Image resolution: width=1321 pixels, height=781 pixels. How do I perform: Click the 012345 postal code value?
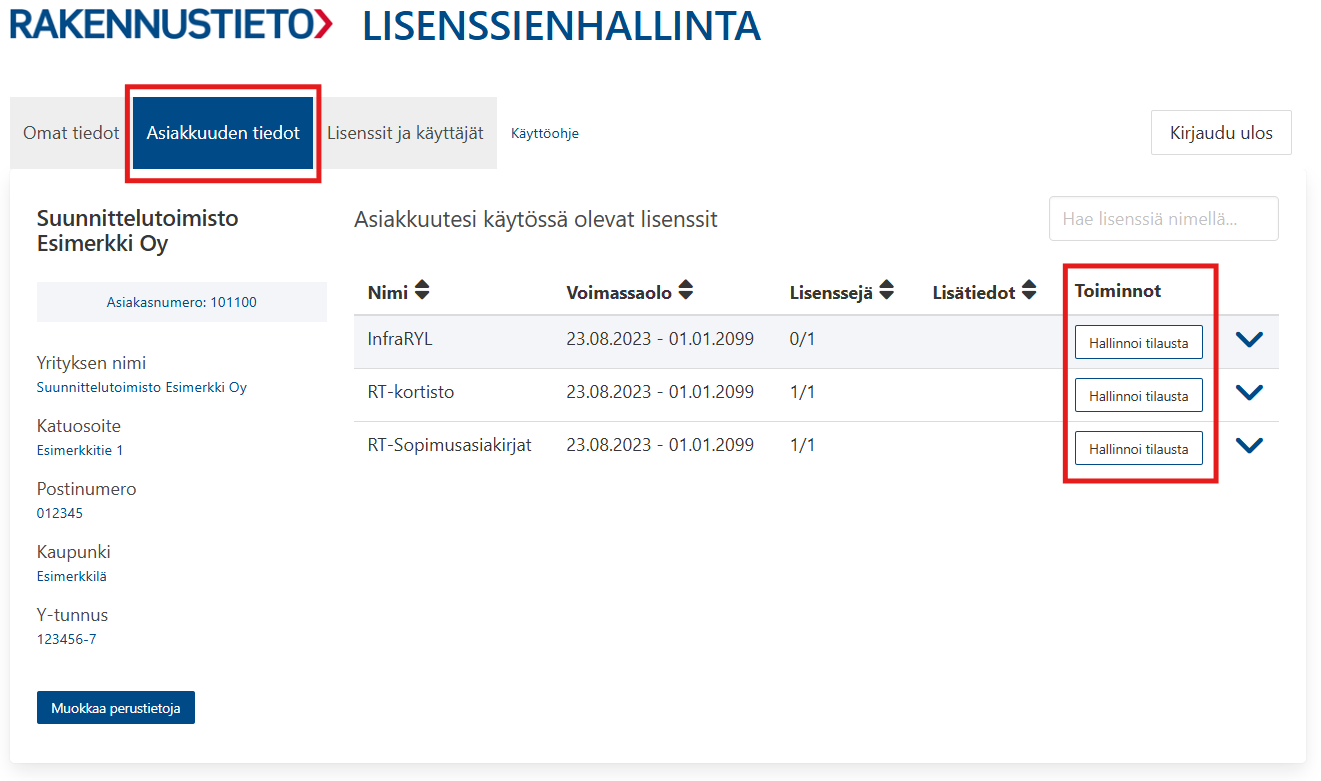pos(60,513)
